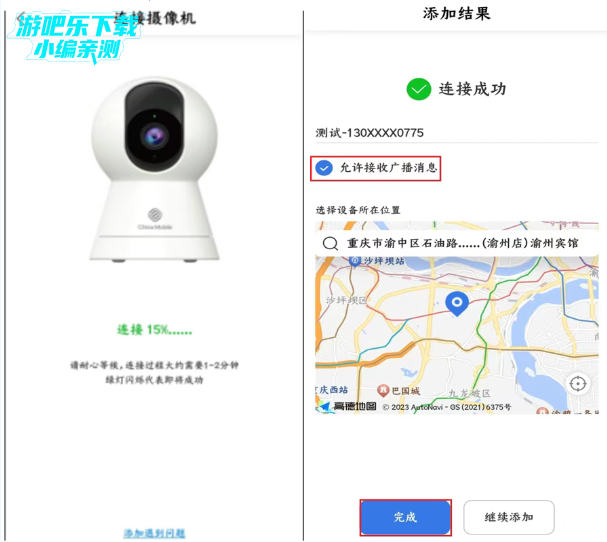Click the 连接 15% progress text
607x542 pixels.
pos(154,330)
